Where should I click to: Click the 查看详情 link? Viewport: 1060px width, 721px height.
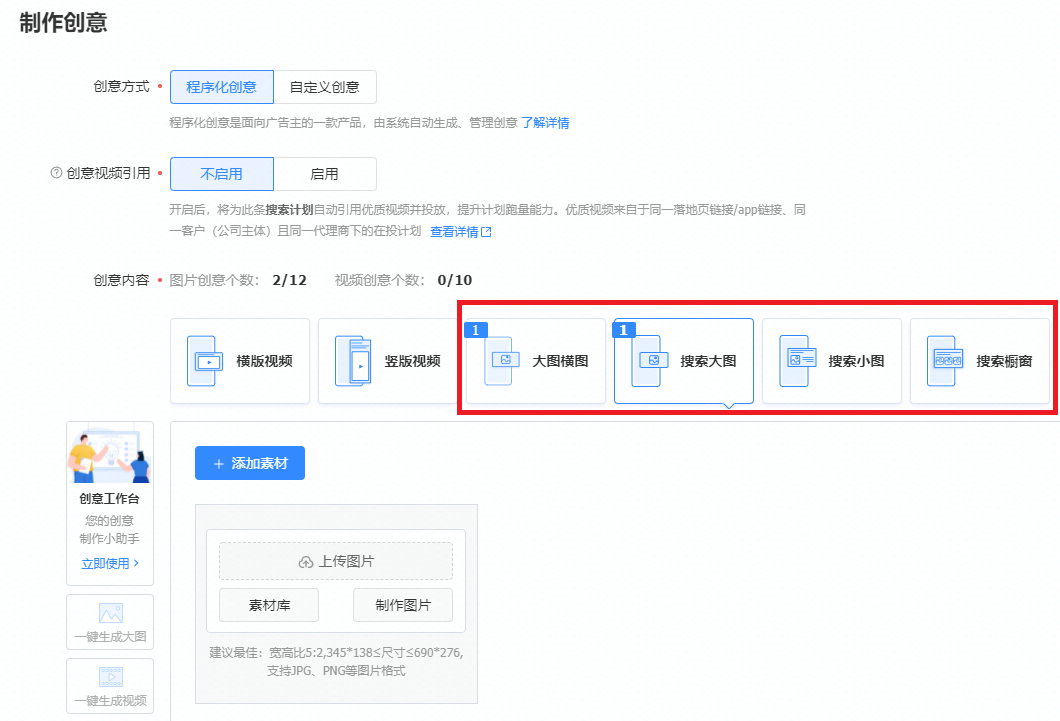[454, 231]
